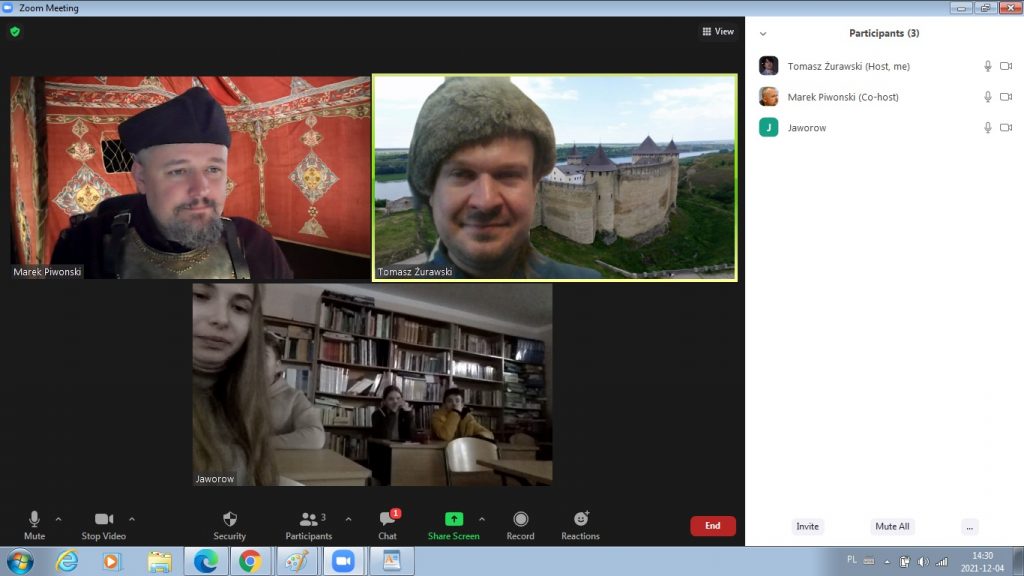Image resolution: width=1024 pixels, height=576 pixels.
Task: Click the Invite button
Action: click(807, 526)
